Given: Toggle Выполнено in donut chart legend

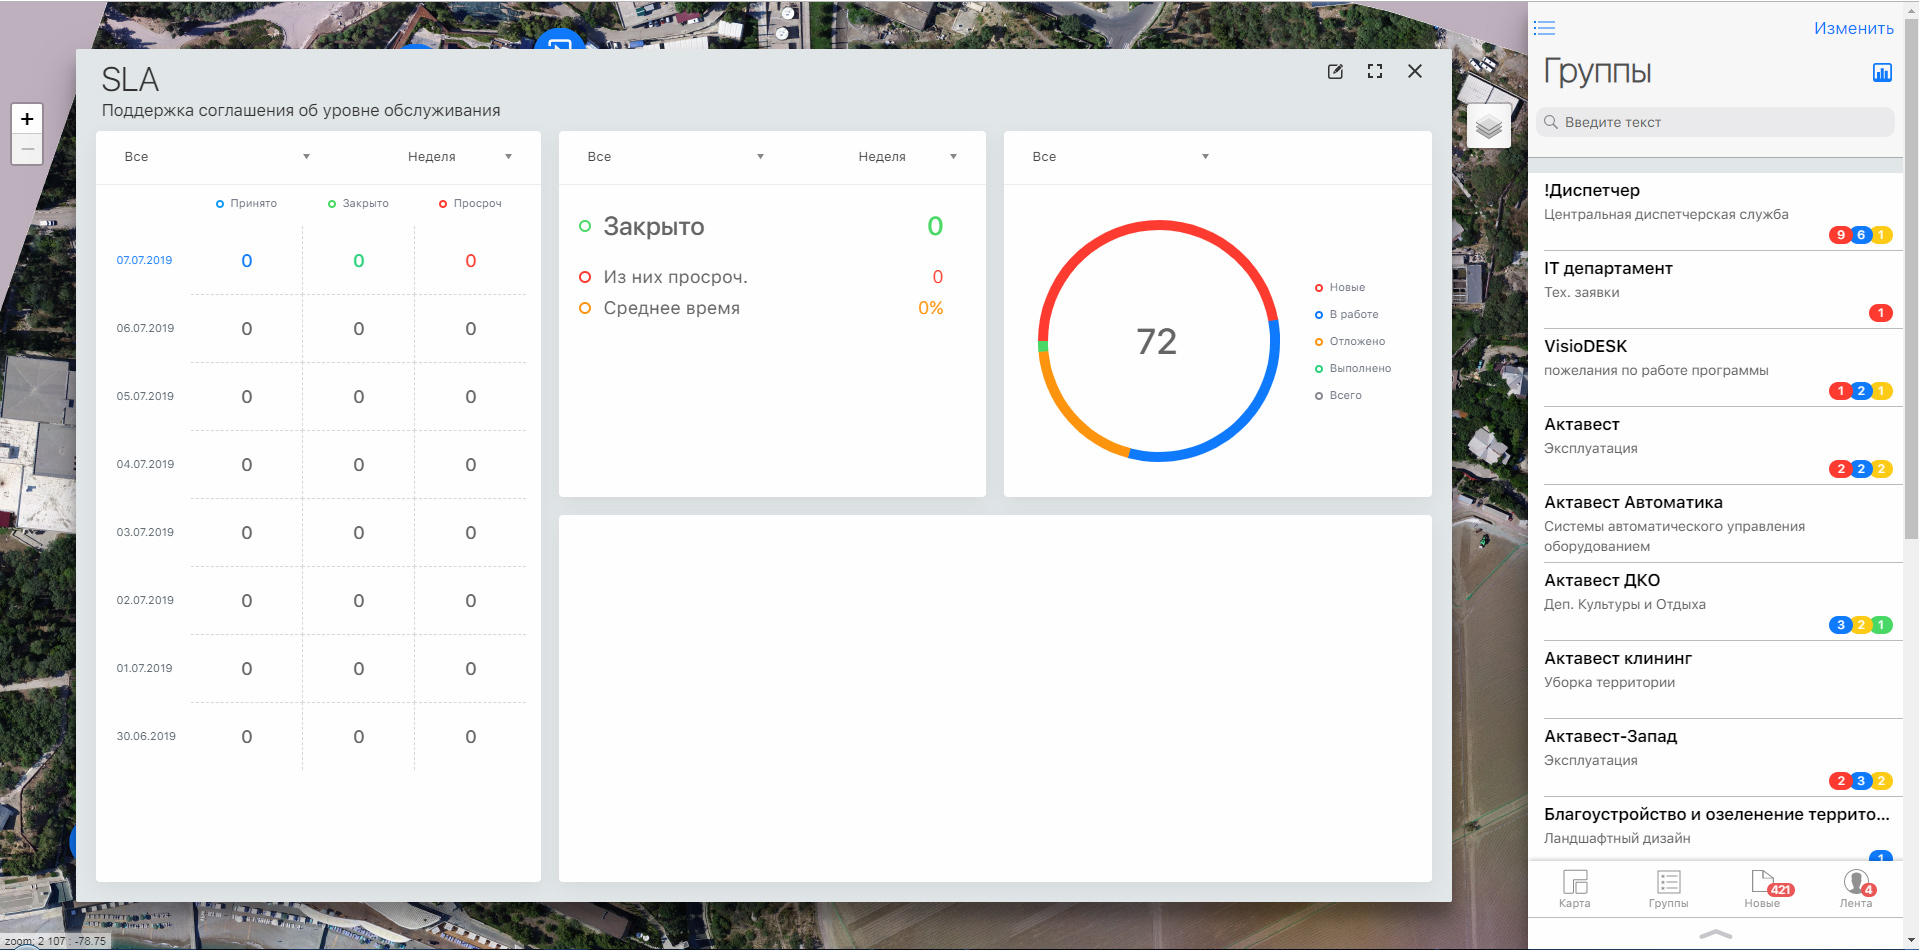Looking at the screenshot, I should pos(1353,369).
